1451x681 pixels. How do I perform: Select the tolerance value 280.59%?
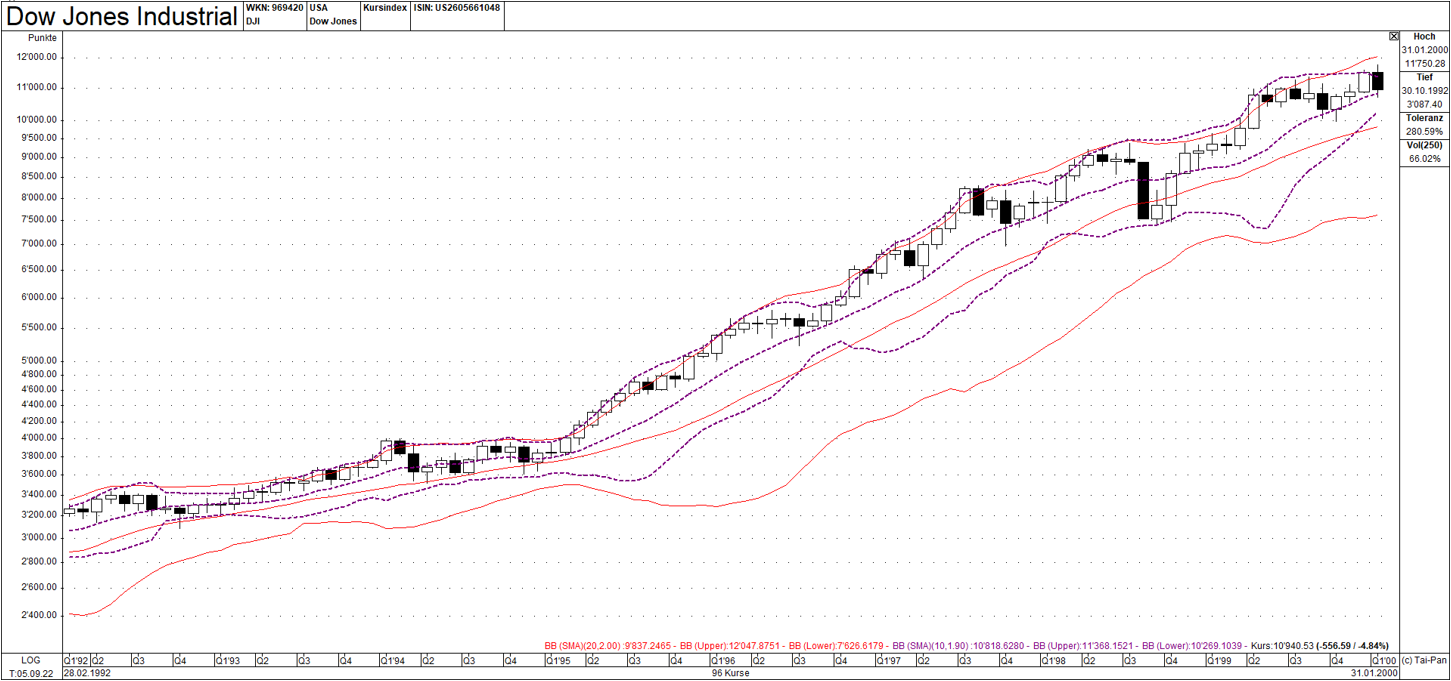coord(1425,131)
